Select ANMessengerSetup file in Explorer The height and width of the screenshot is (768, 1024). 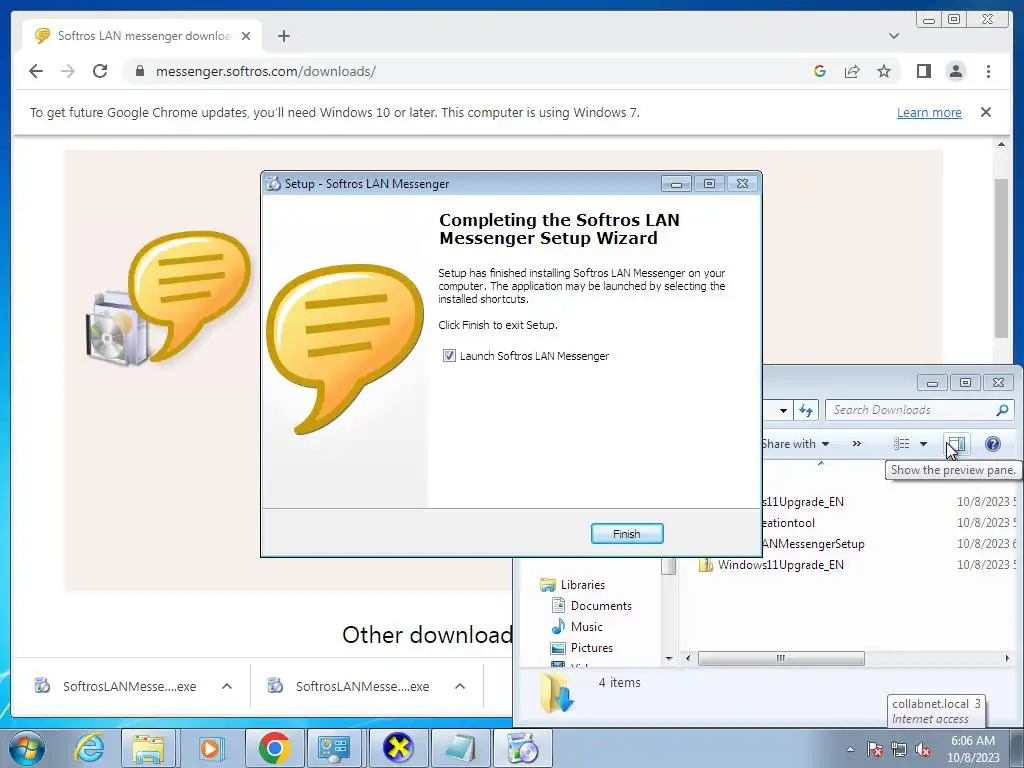click(x=813, y=543)
